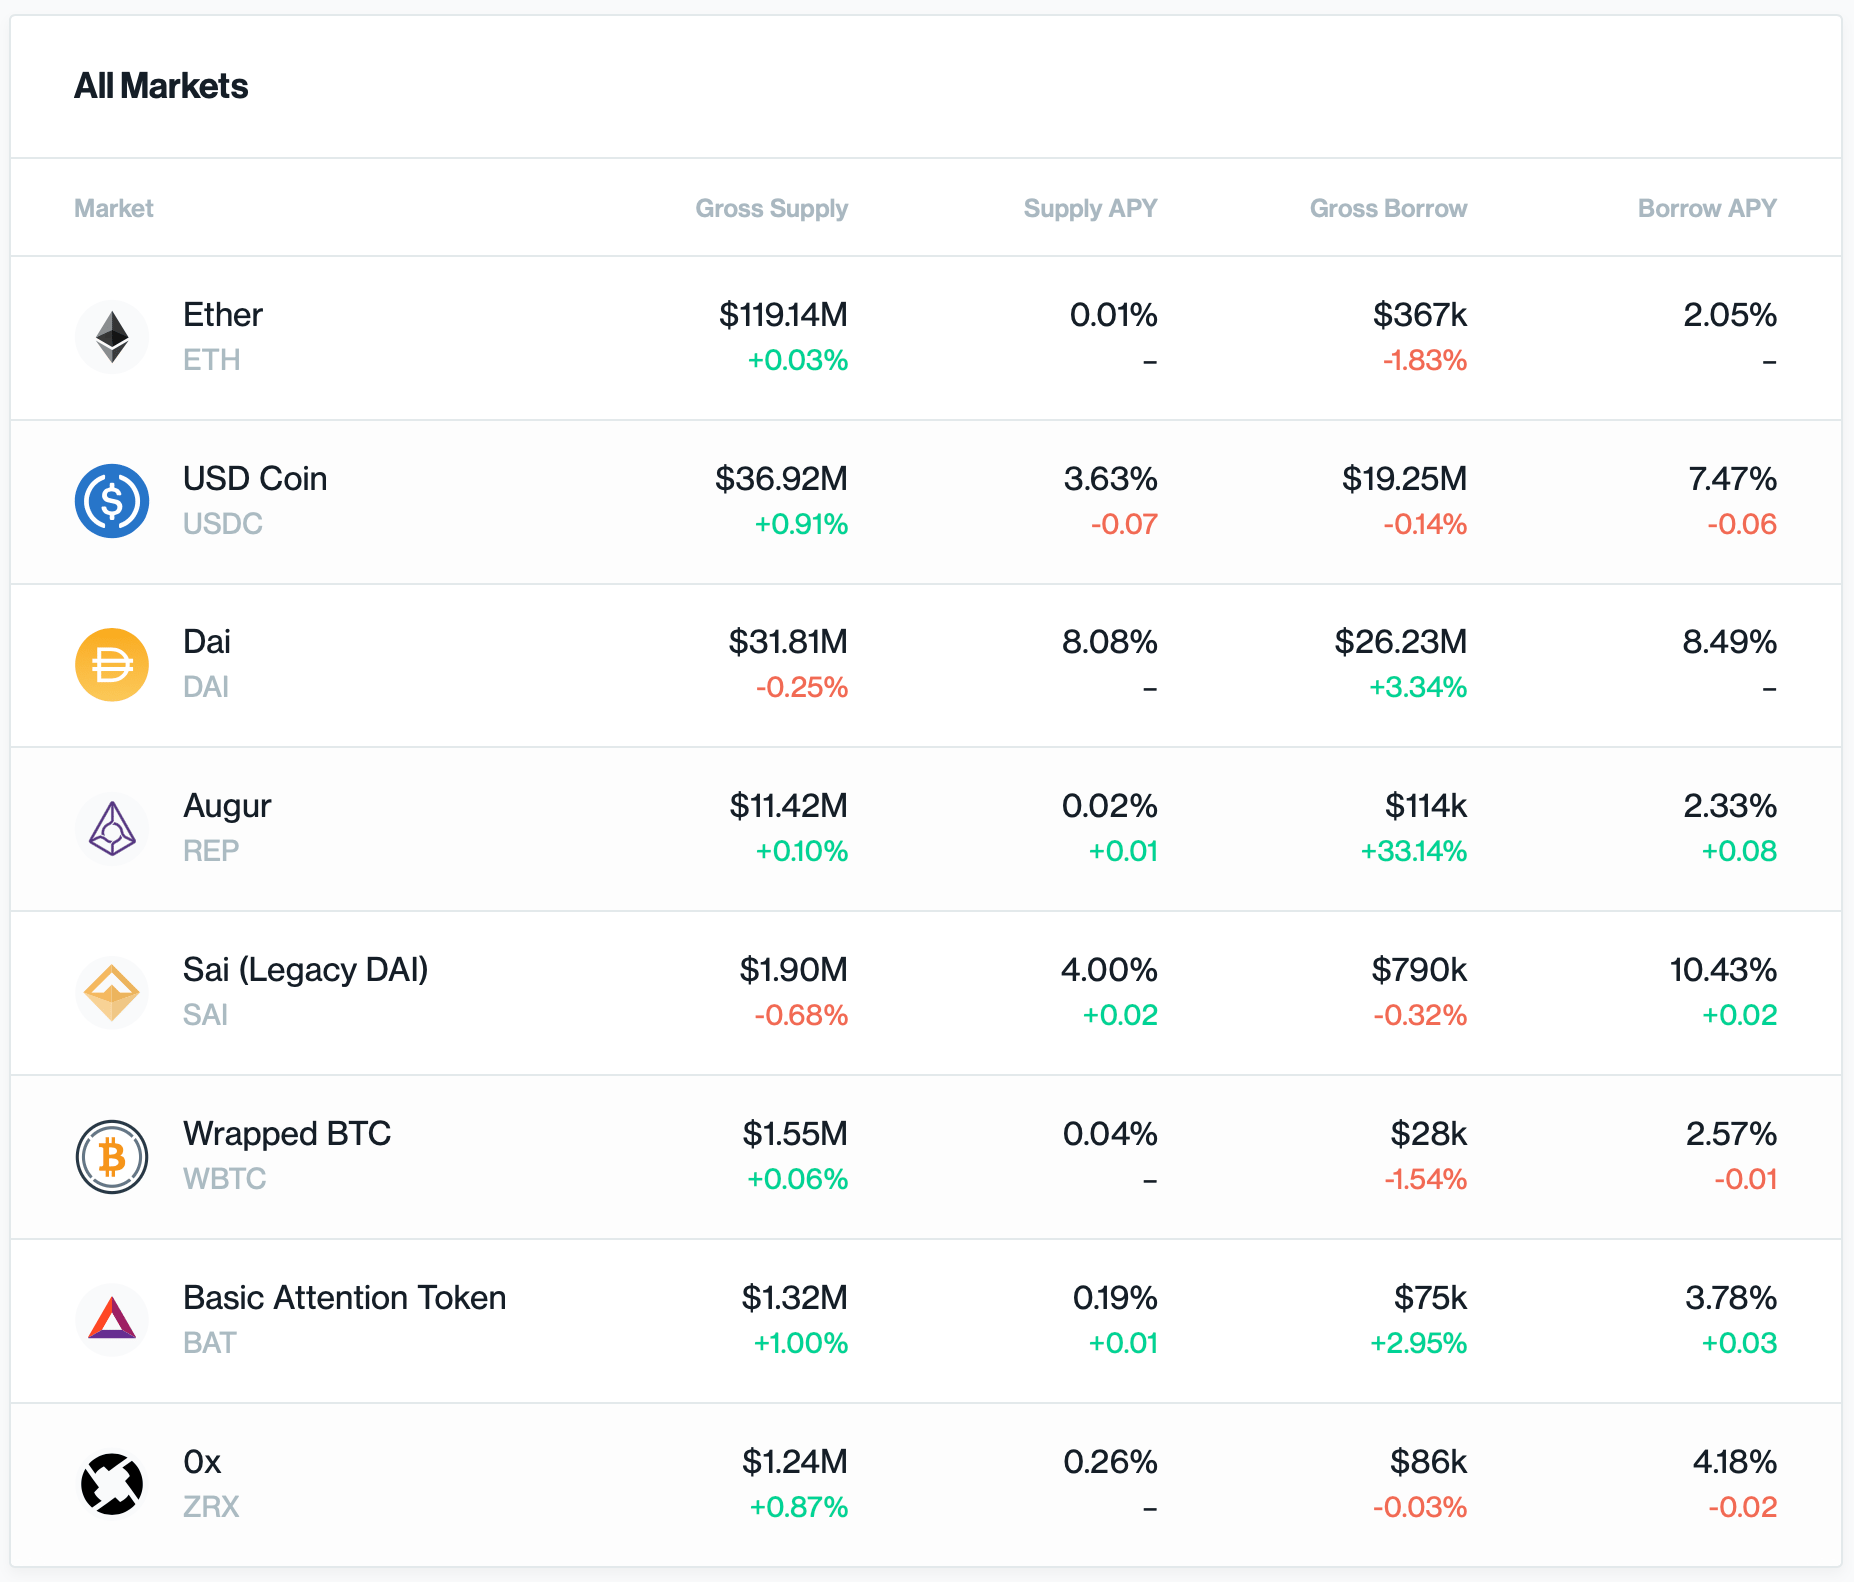1854x1582 pixels.
Task: Click the Augur purple triangle icon
Action: pyautogui.click(x=112, y=829)
